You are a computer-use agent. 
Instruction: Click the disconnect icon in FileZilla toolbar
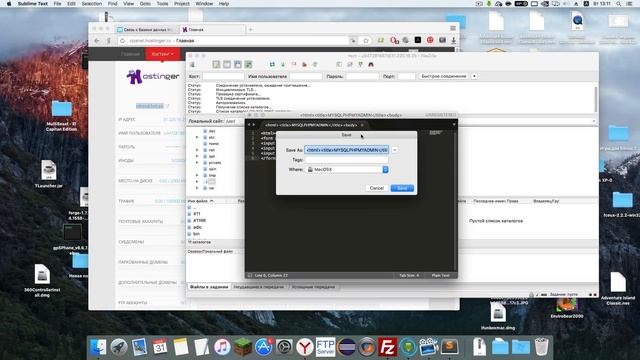point(304,64)
